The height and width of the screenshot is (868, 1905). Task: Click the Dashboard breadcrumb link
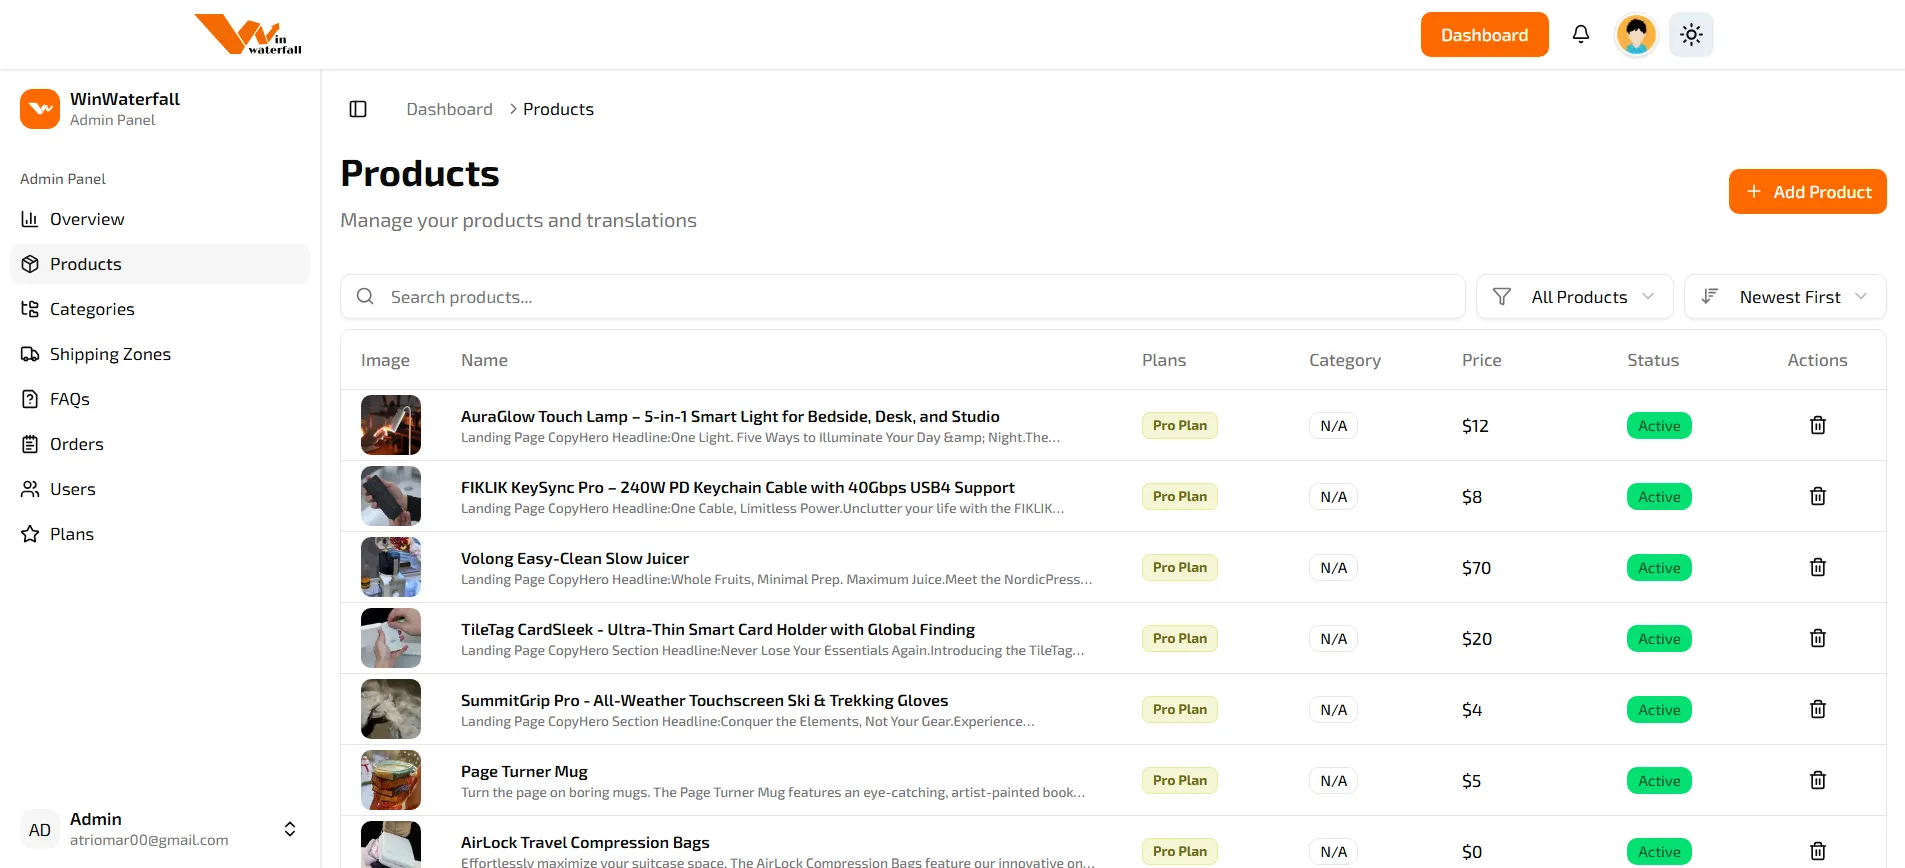tap(449, 109)
